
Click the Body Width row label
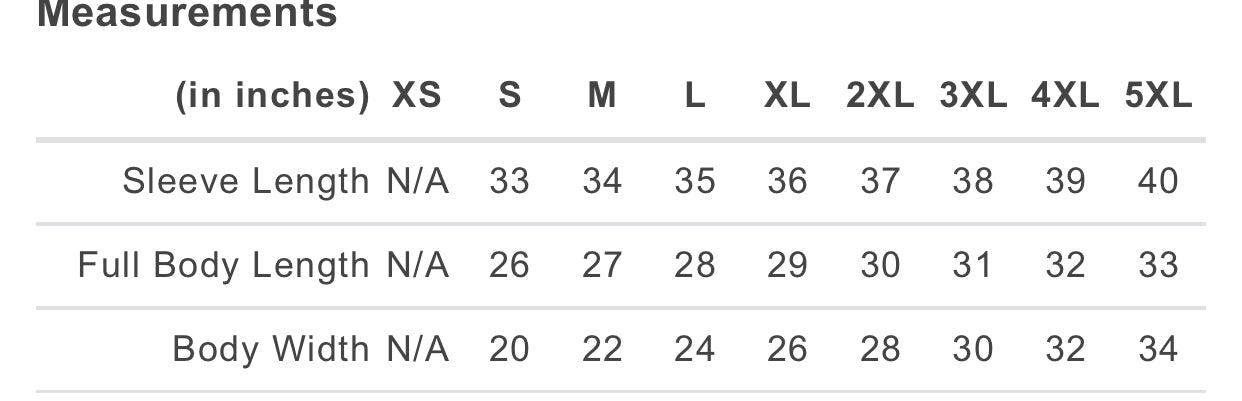271,349
